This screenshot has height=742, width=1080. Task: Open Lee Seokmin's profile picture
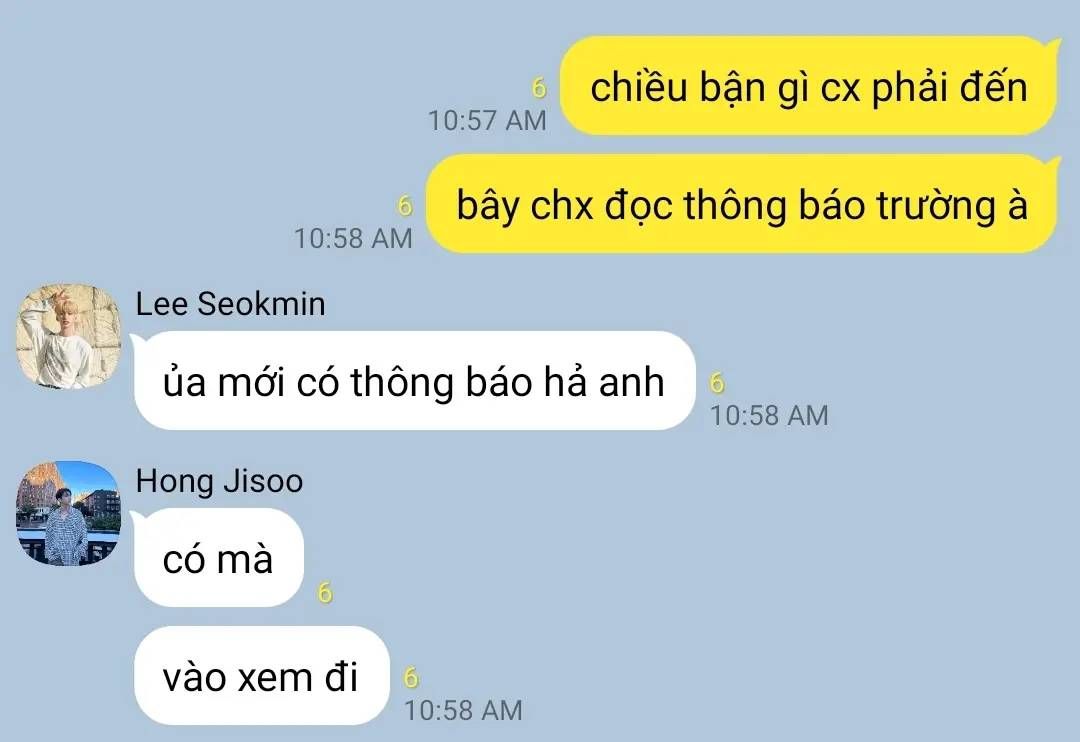69,336
